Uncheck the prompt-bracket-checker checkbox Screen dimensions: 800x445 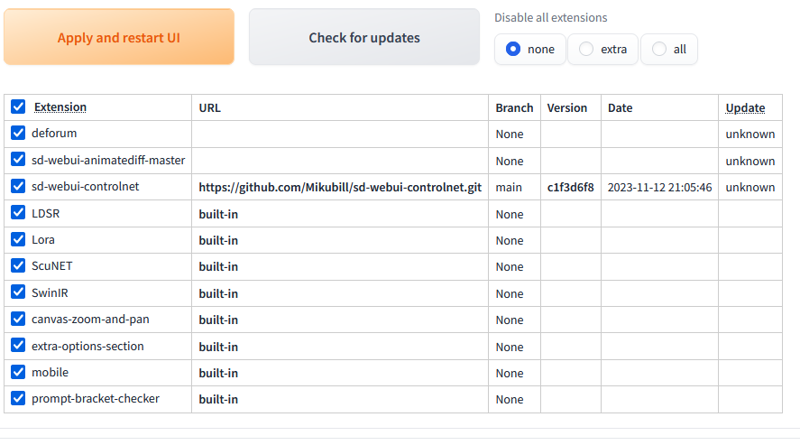click(18, 398)
